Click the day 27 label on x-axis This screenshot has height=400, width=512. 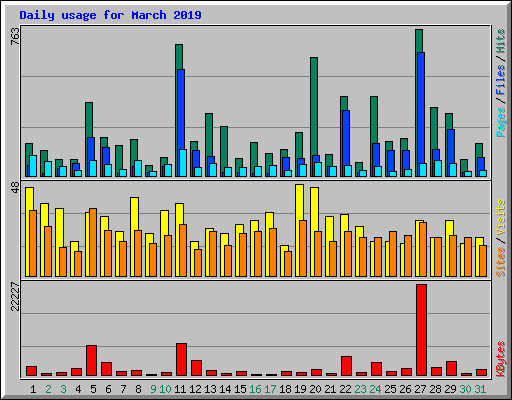pyautogui.click(x=421, y=389)
